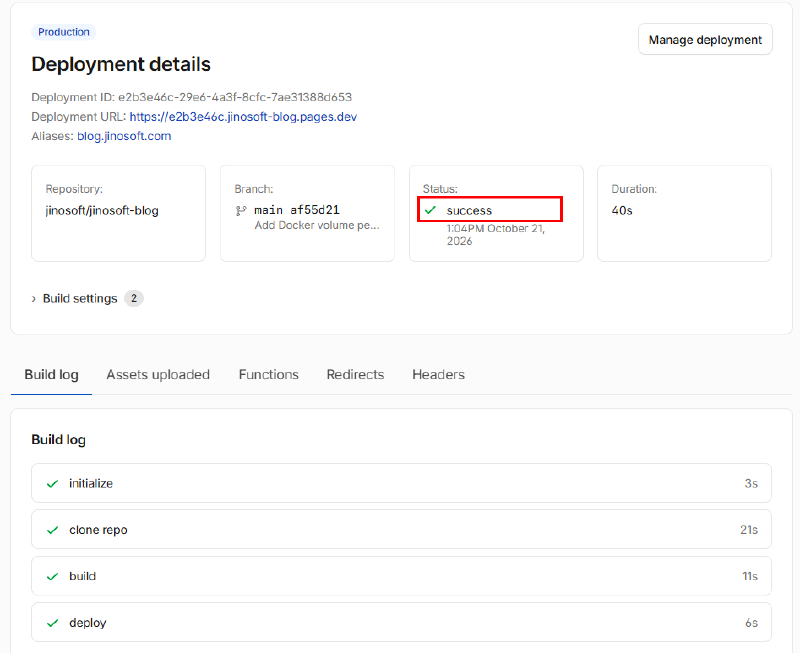The image size is (800, 653).
Task: Open the Redirects tab
Action: tap(355, 375)
